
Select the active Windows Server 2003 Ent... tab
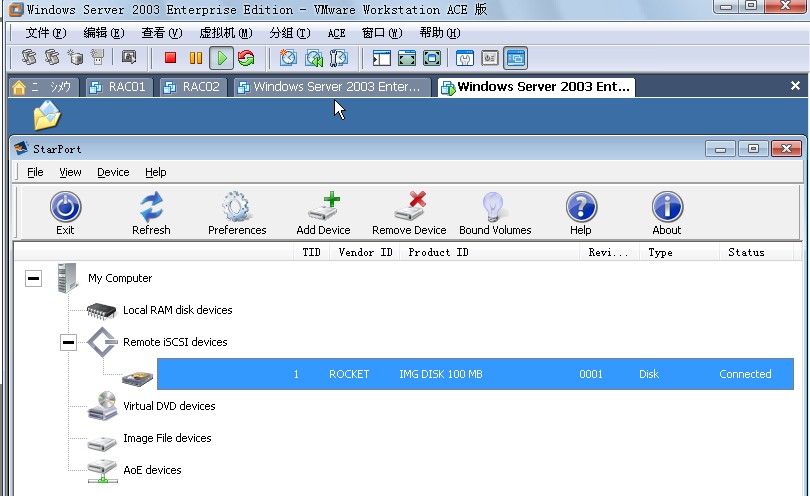click(537, 87)
